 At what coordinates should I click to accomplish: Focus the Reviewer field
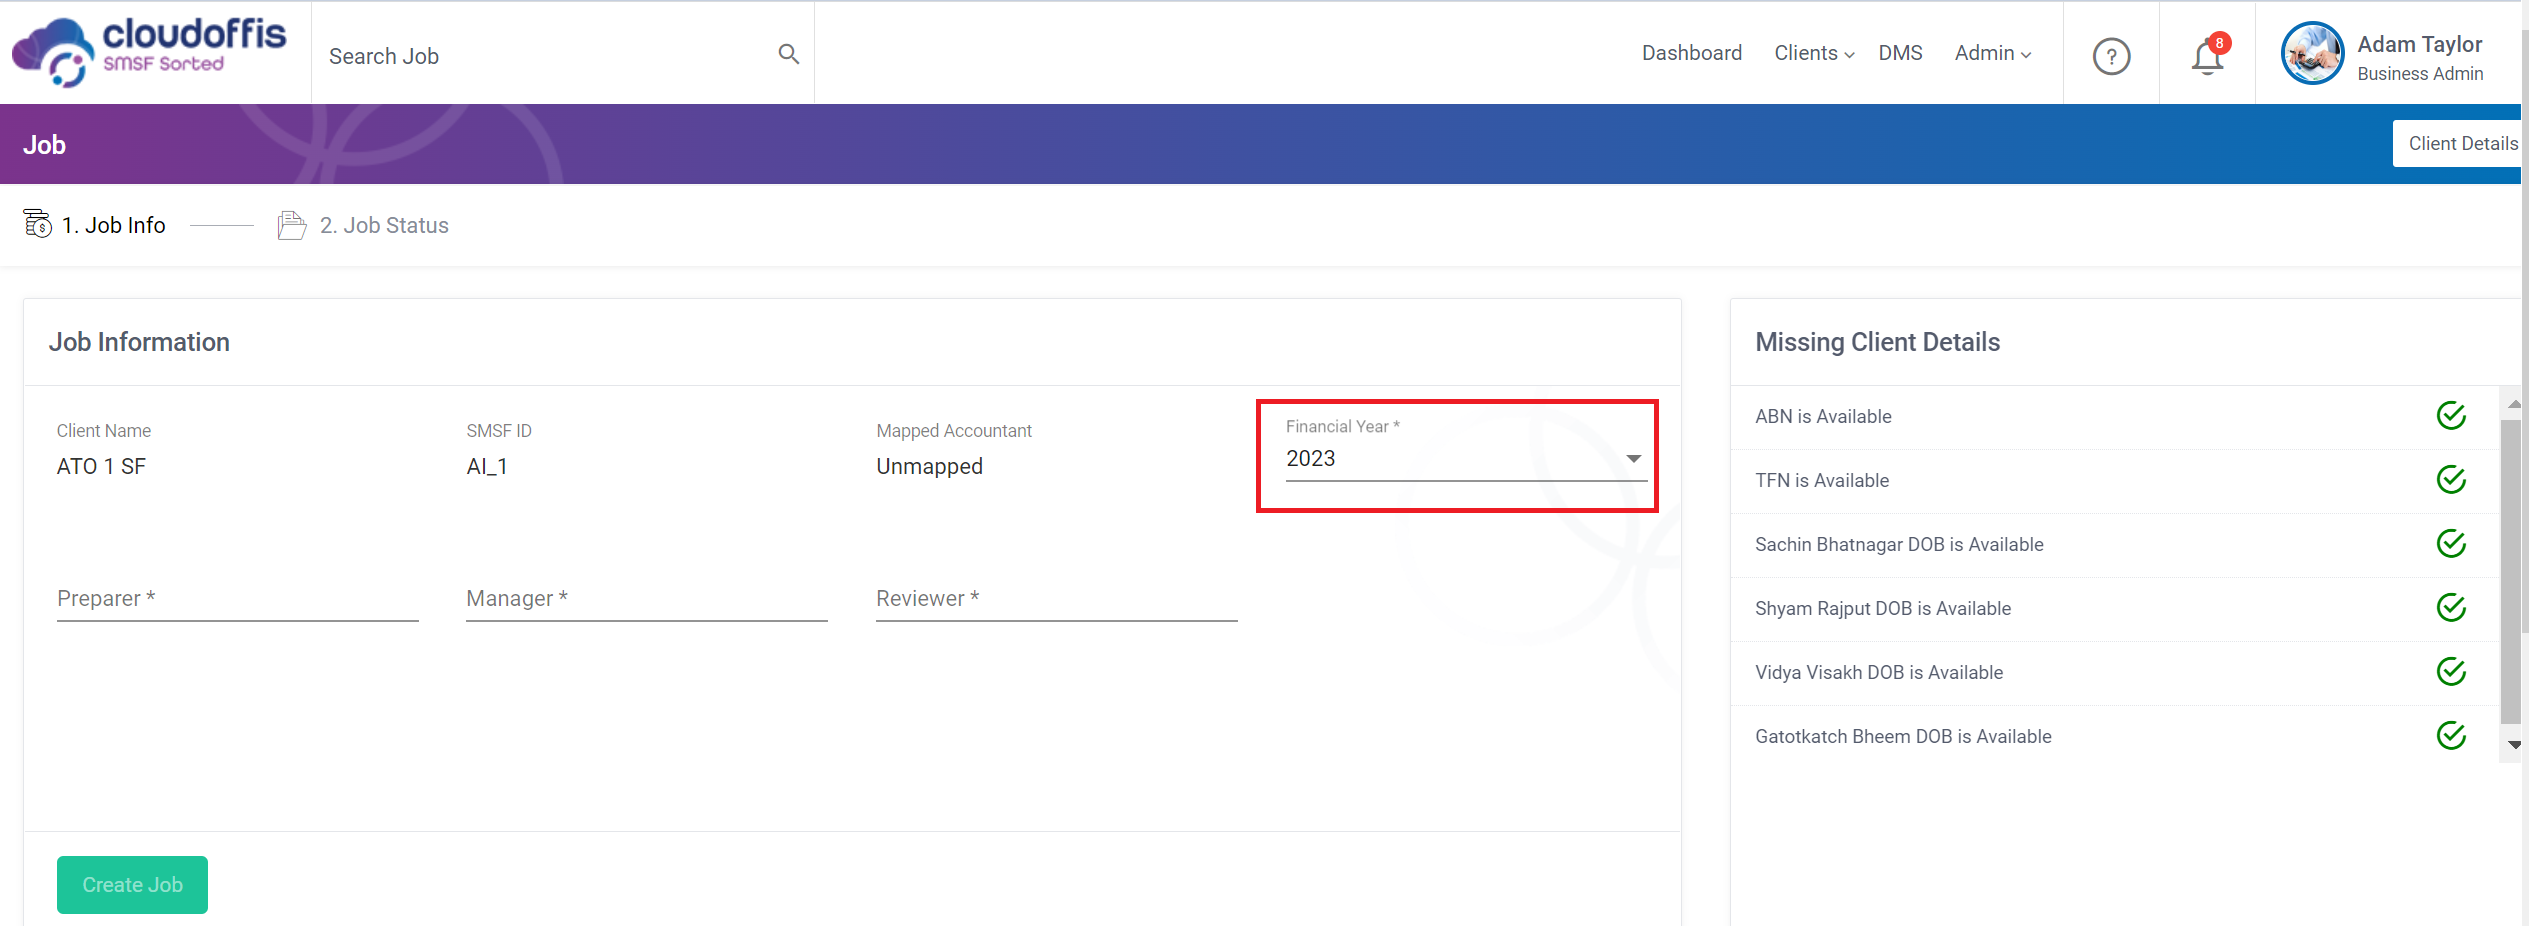(1057, 599)
